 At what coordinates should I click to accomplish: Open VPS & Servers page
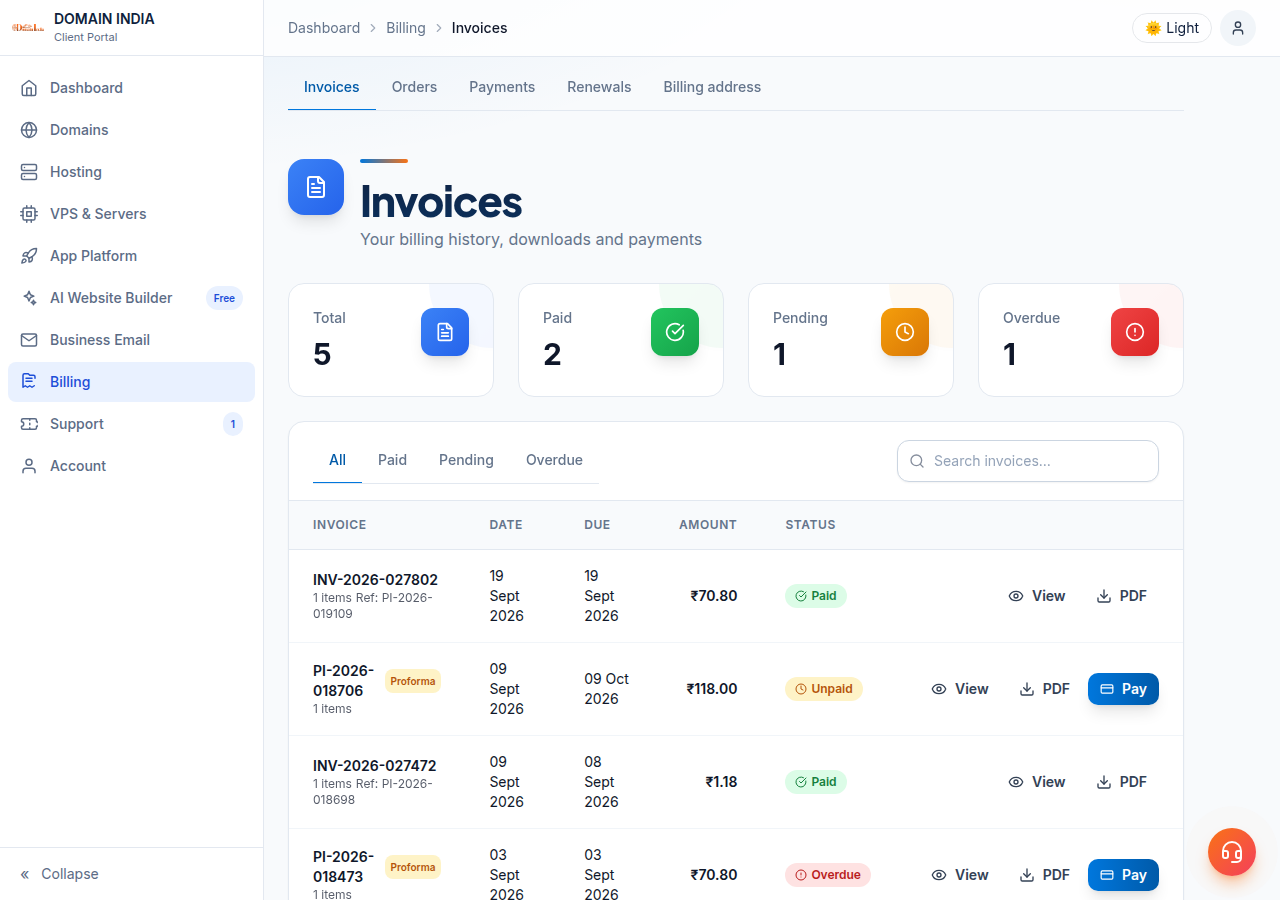pyautogui.click(x=131, y=214)
